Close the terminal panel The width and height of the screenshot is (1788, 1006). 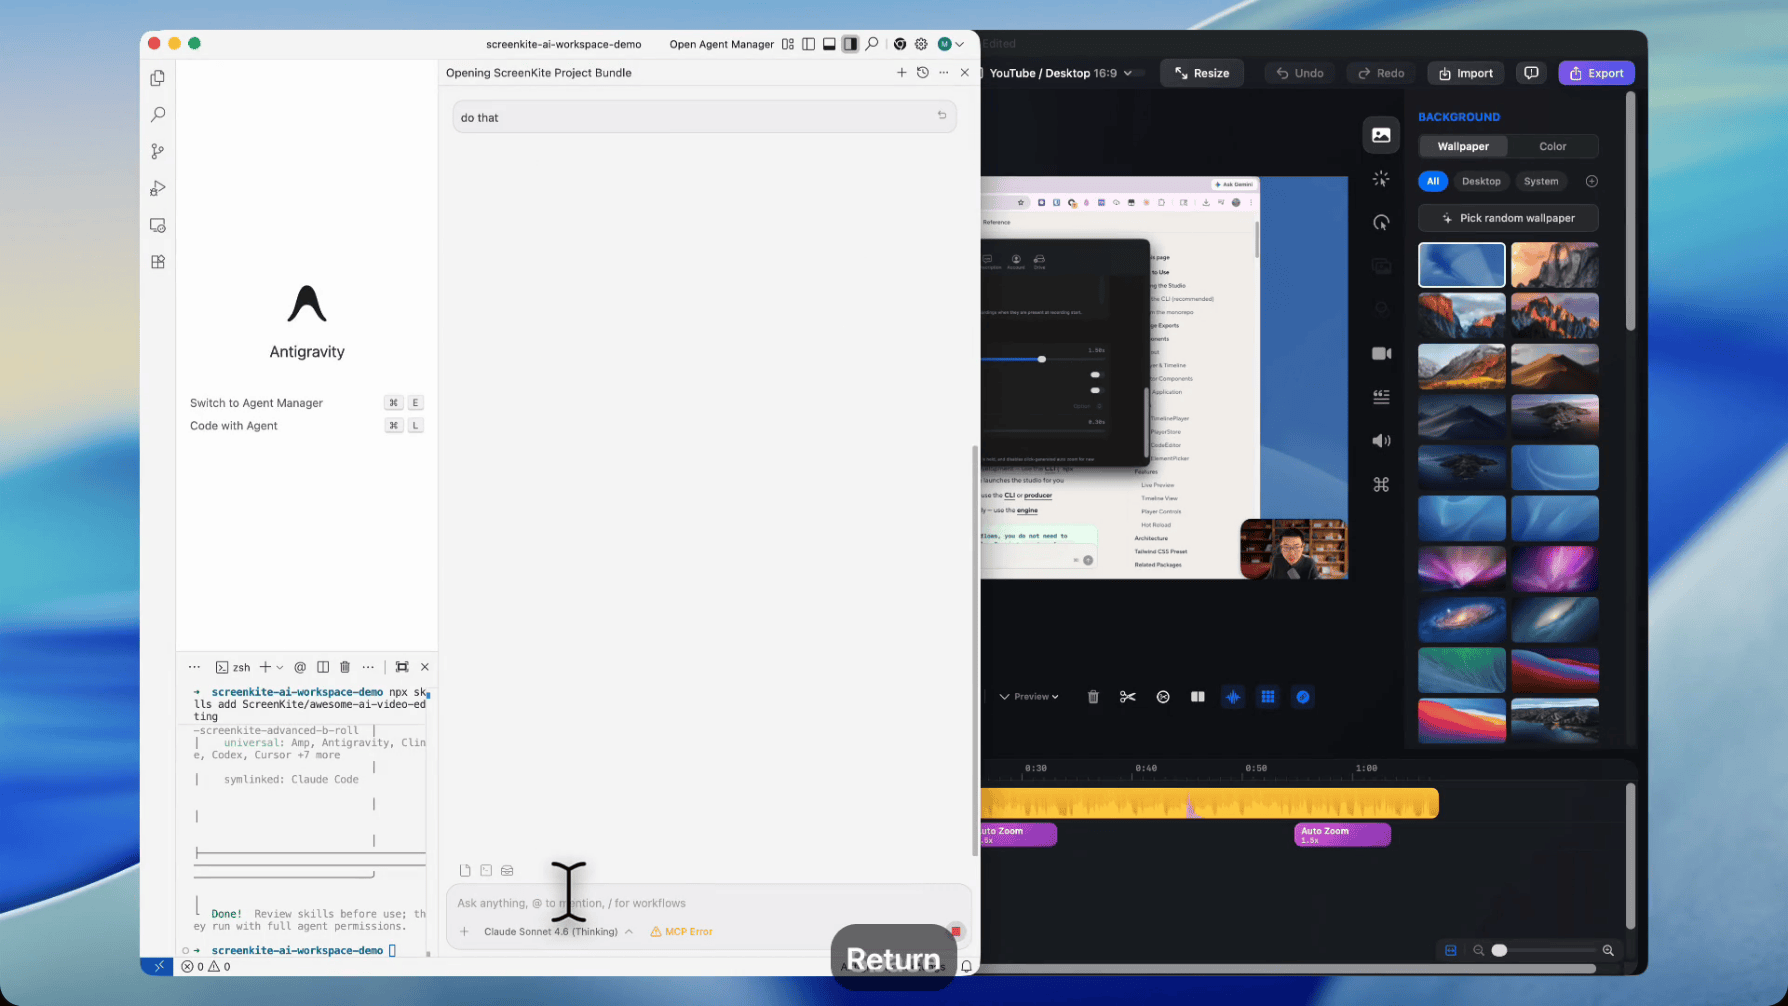425,667
